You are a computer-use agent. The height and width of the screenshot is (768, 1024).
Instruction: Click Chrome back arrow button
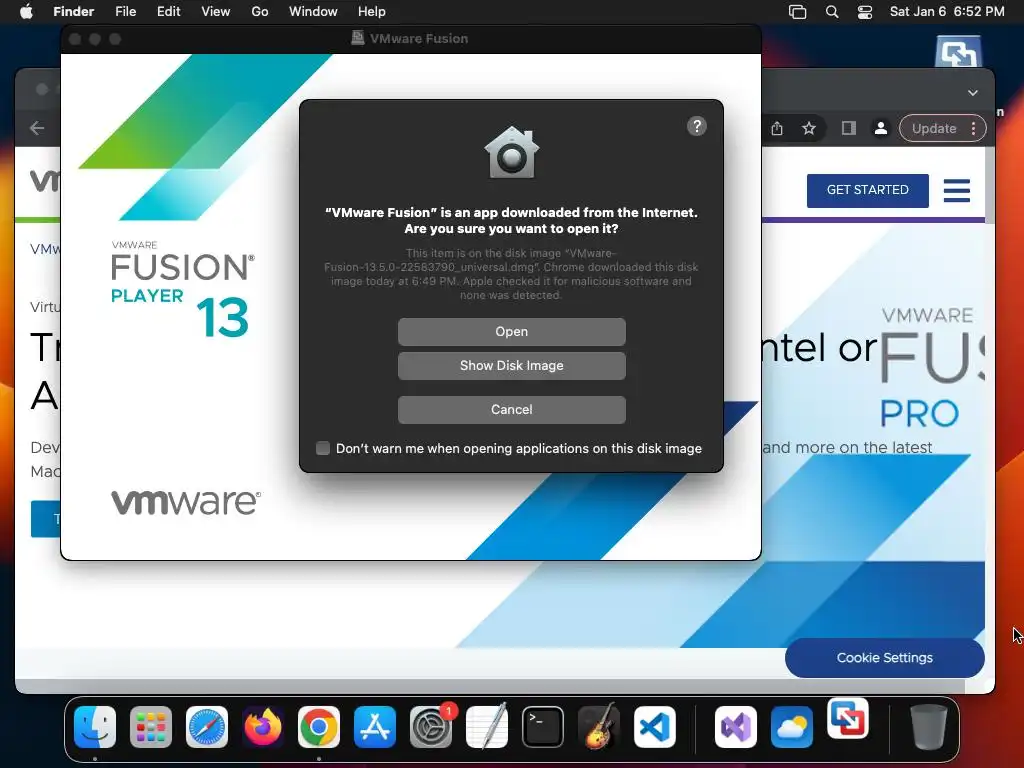tap(37, 129)
